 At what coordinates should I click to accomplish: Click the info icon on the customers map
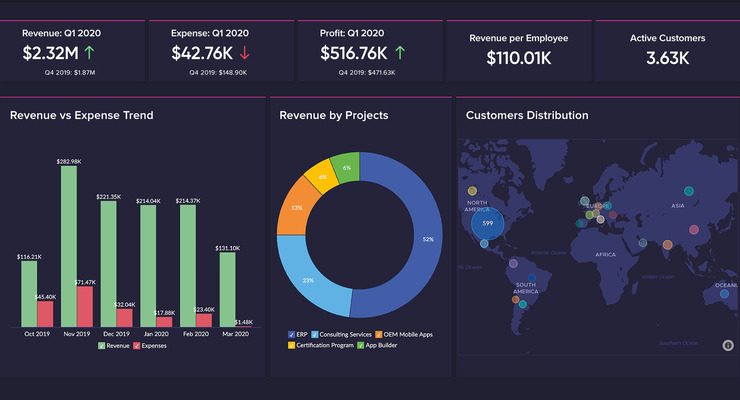(x=728, y=346)
